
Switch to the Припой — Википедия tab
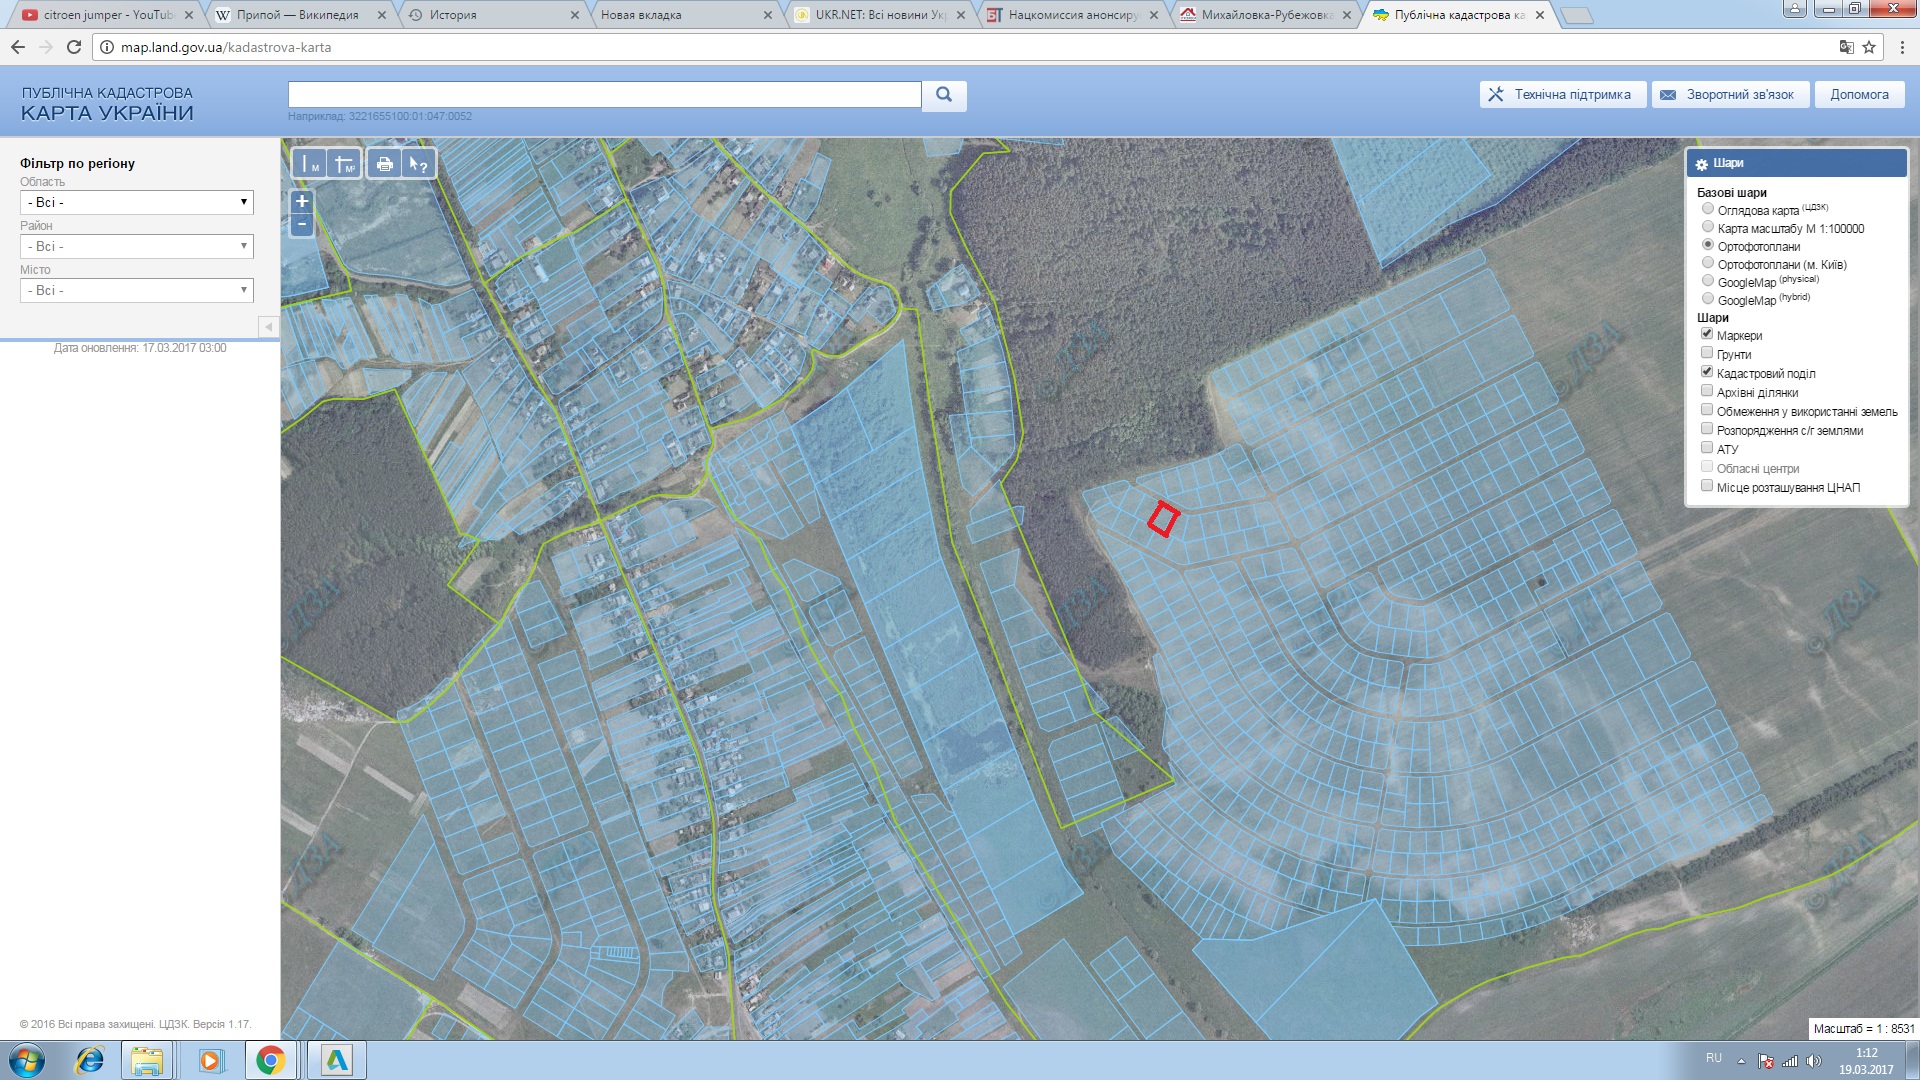(298, 15)
